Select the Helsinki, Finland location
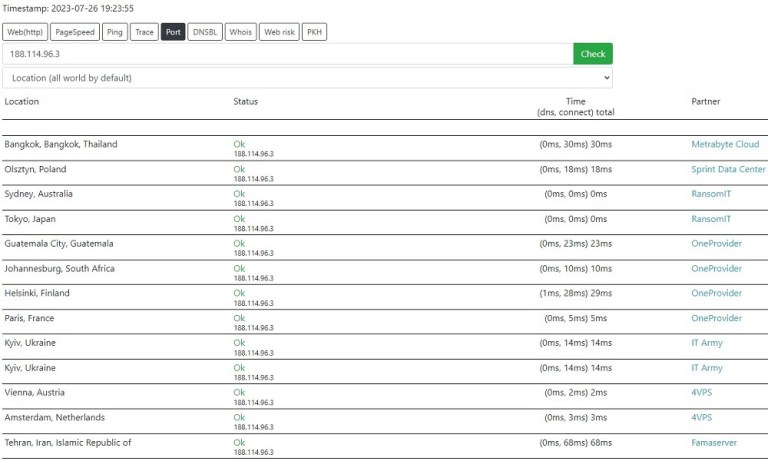Viewport: 768px width, 461px height. (37, 293)
